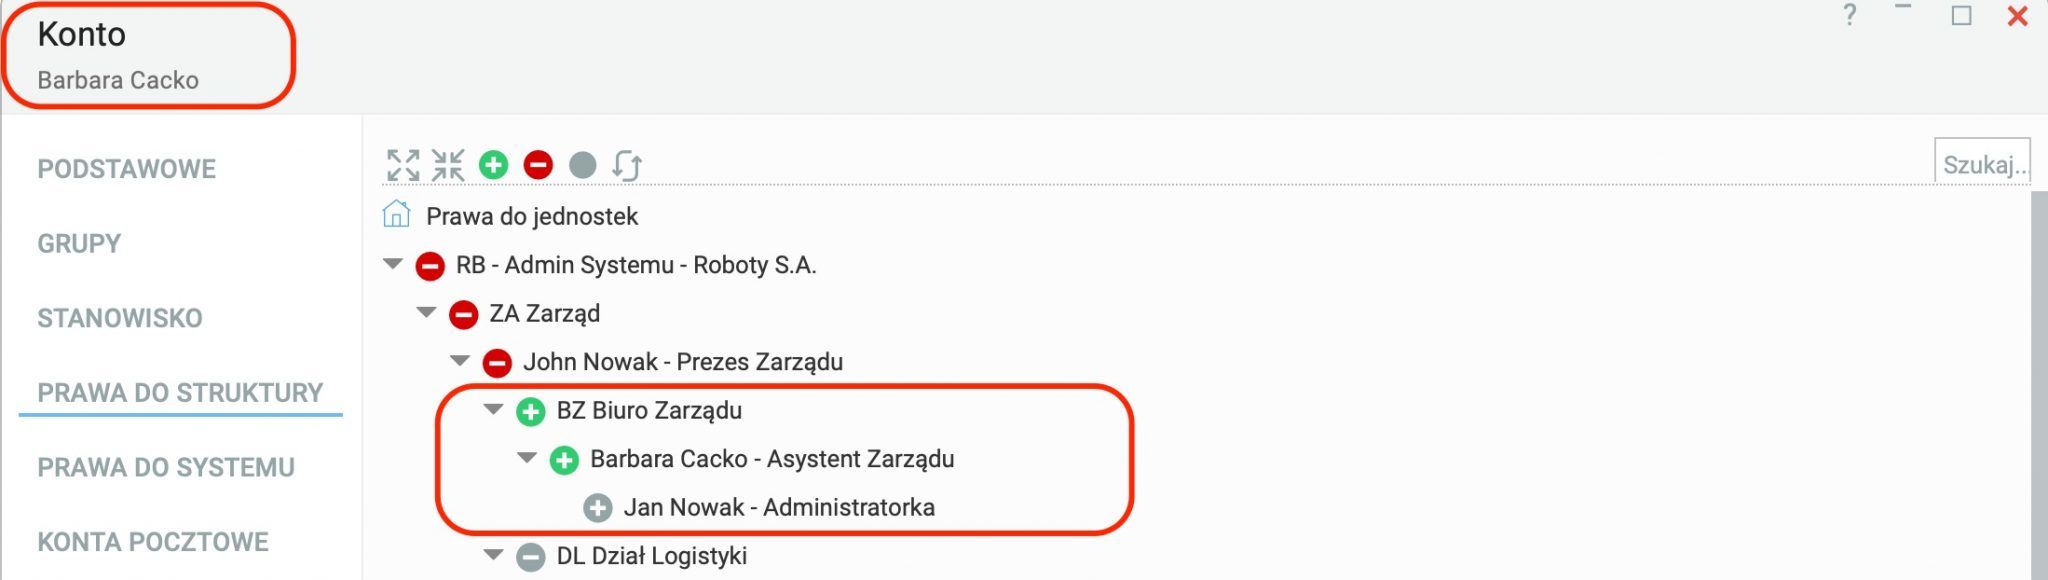Collapse the John Nowak - Prezes Zarządu node
Screen dimensions: 2048x580
tap(460, 361)
